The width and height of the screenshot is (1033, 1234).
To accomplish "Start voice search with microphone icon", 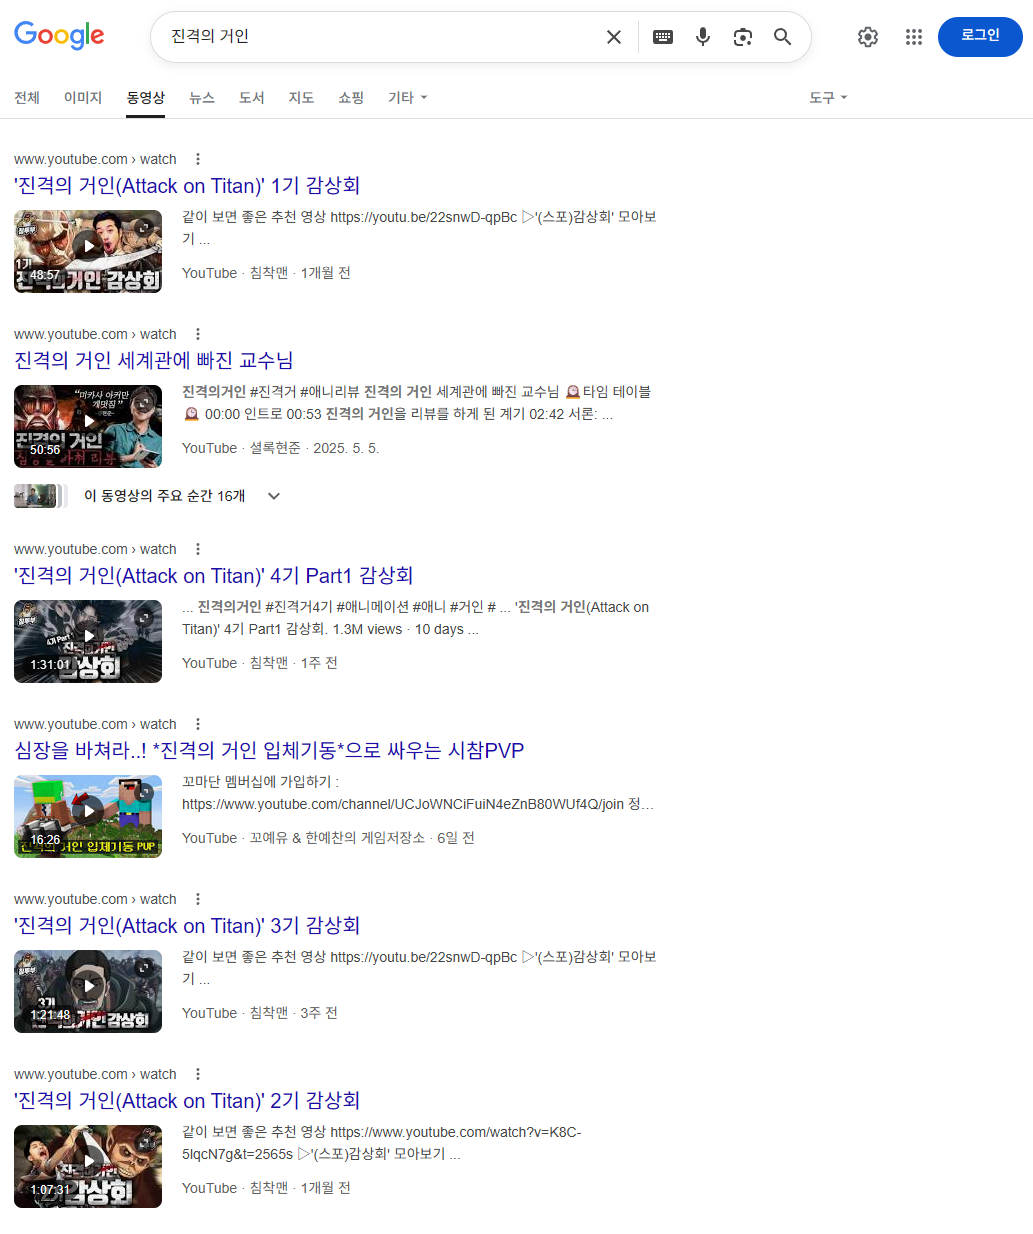I will click(703, 37).
